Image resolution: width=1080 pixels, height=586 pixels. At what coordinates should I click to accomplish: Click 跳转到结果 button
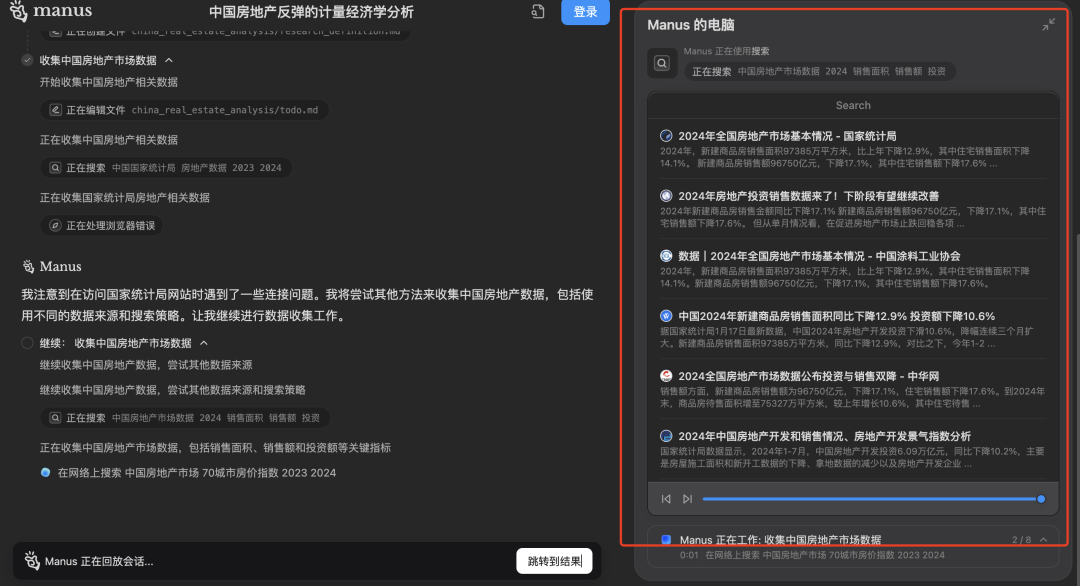tap(554, 561)
